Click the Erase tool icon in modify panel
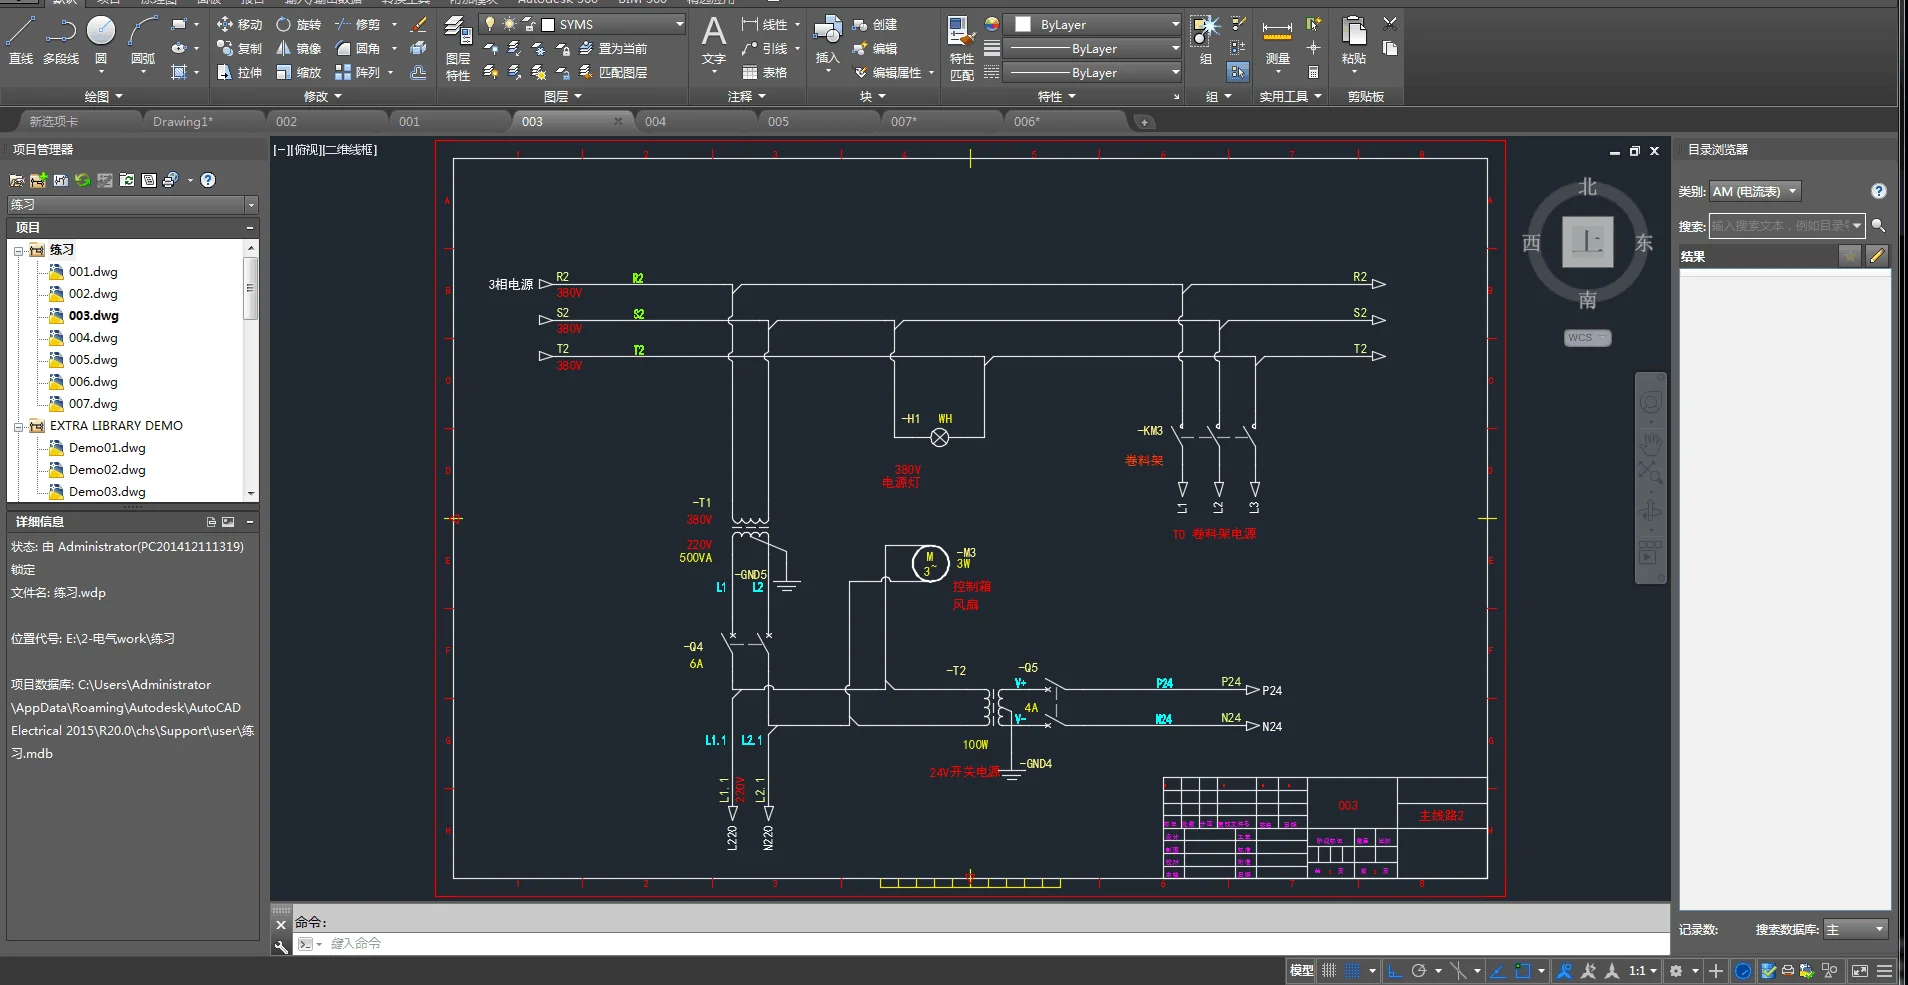Image resolution: width=1908 pixels, height=985 pixels. pyautogui.click(x=419, y=24)
